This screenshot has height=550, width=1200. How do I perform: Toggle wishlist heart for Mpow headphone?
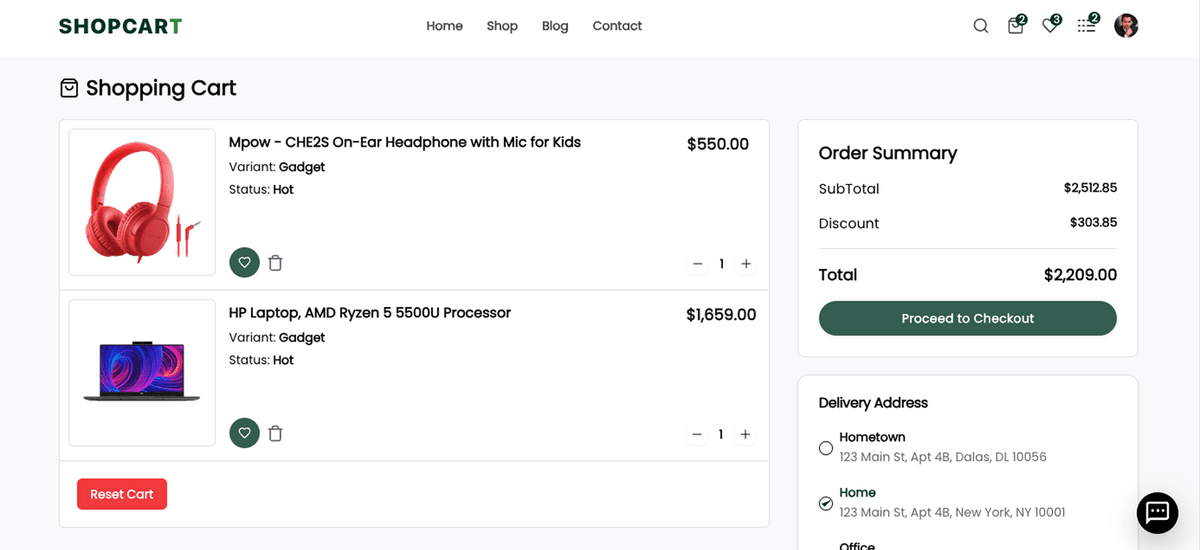244,263
